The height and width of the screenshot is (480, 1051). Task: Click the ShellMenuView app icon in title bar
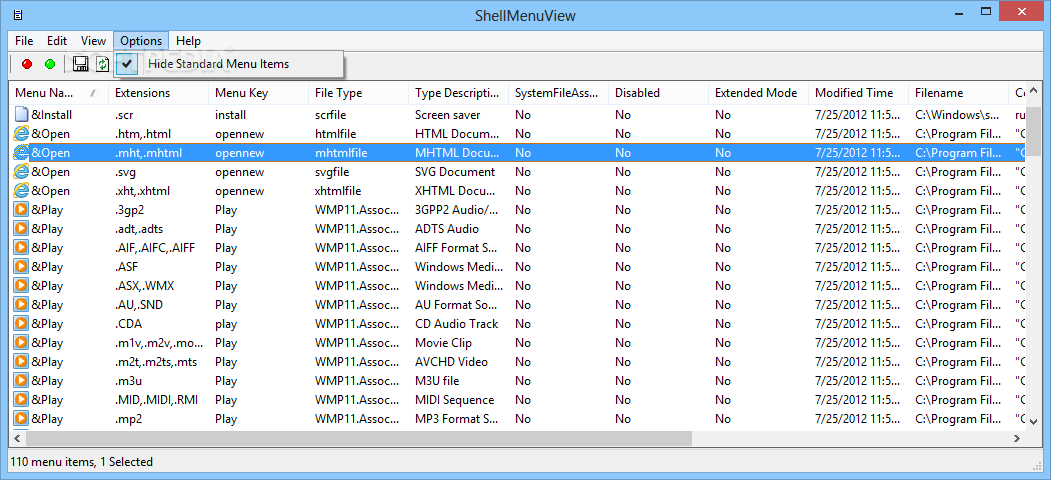[x=19, y=14]
